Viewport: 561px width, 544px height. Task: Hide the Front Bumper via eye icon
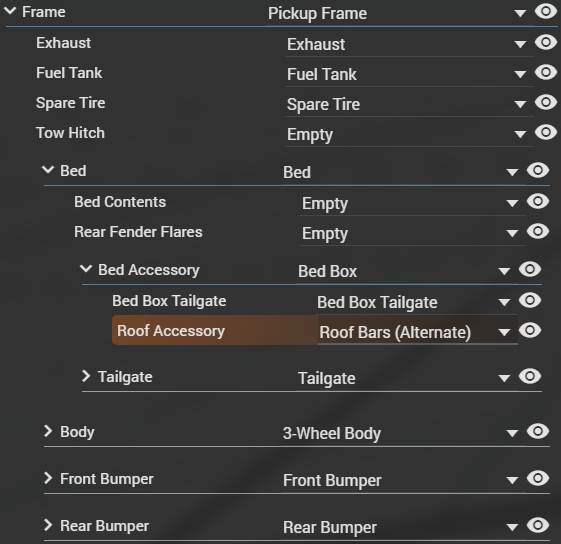pos(538,479)
